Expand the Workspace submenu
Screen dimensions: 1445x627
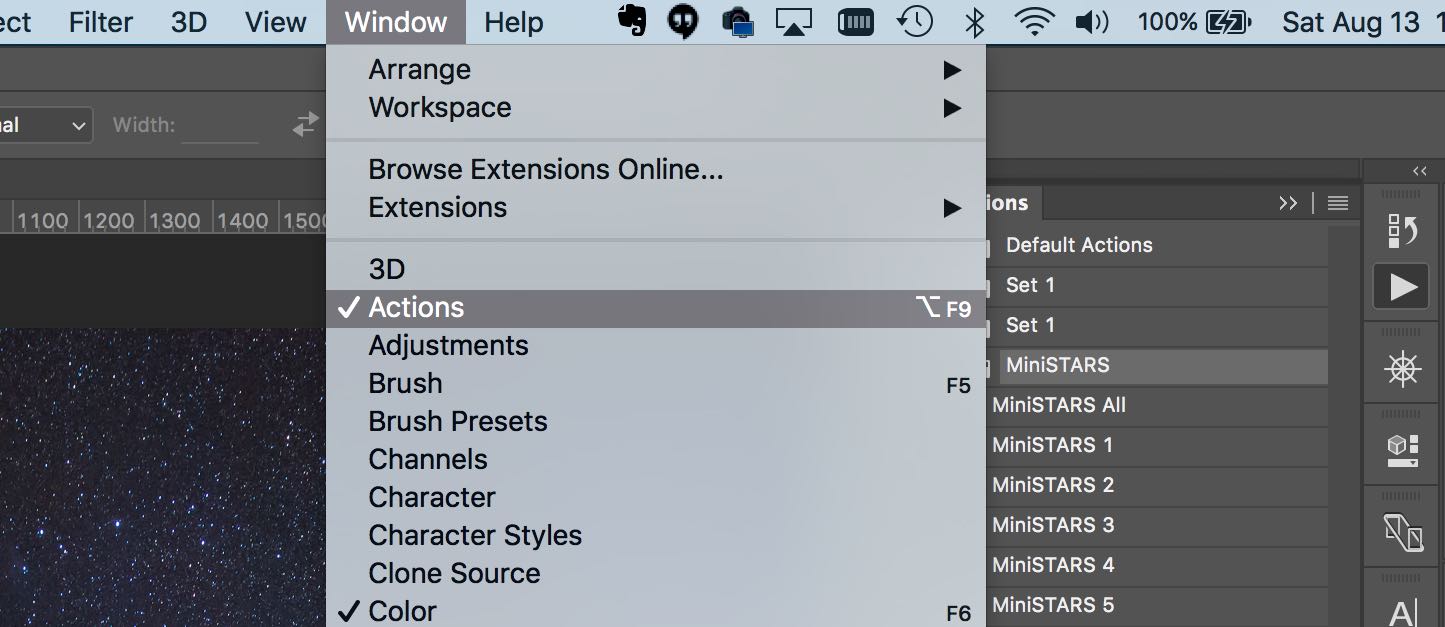655,108
